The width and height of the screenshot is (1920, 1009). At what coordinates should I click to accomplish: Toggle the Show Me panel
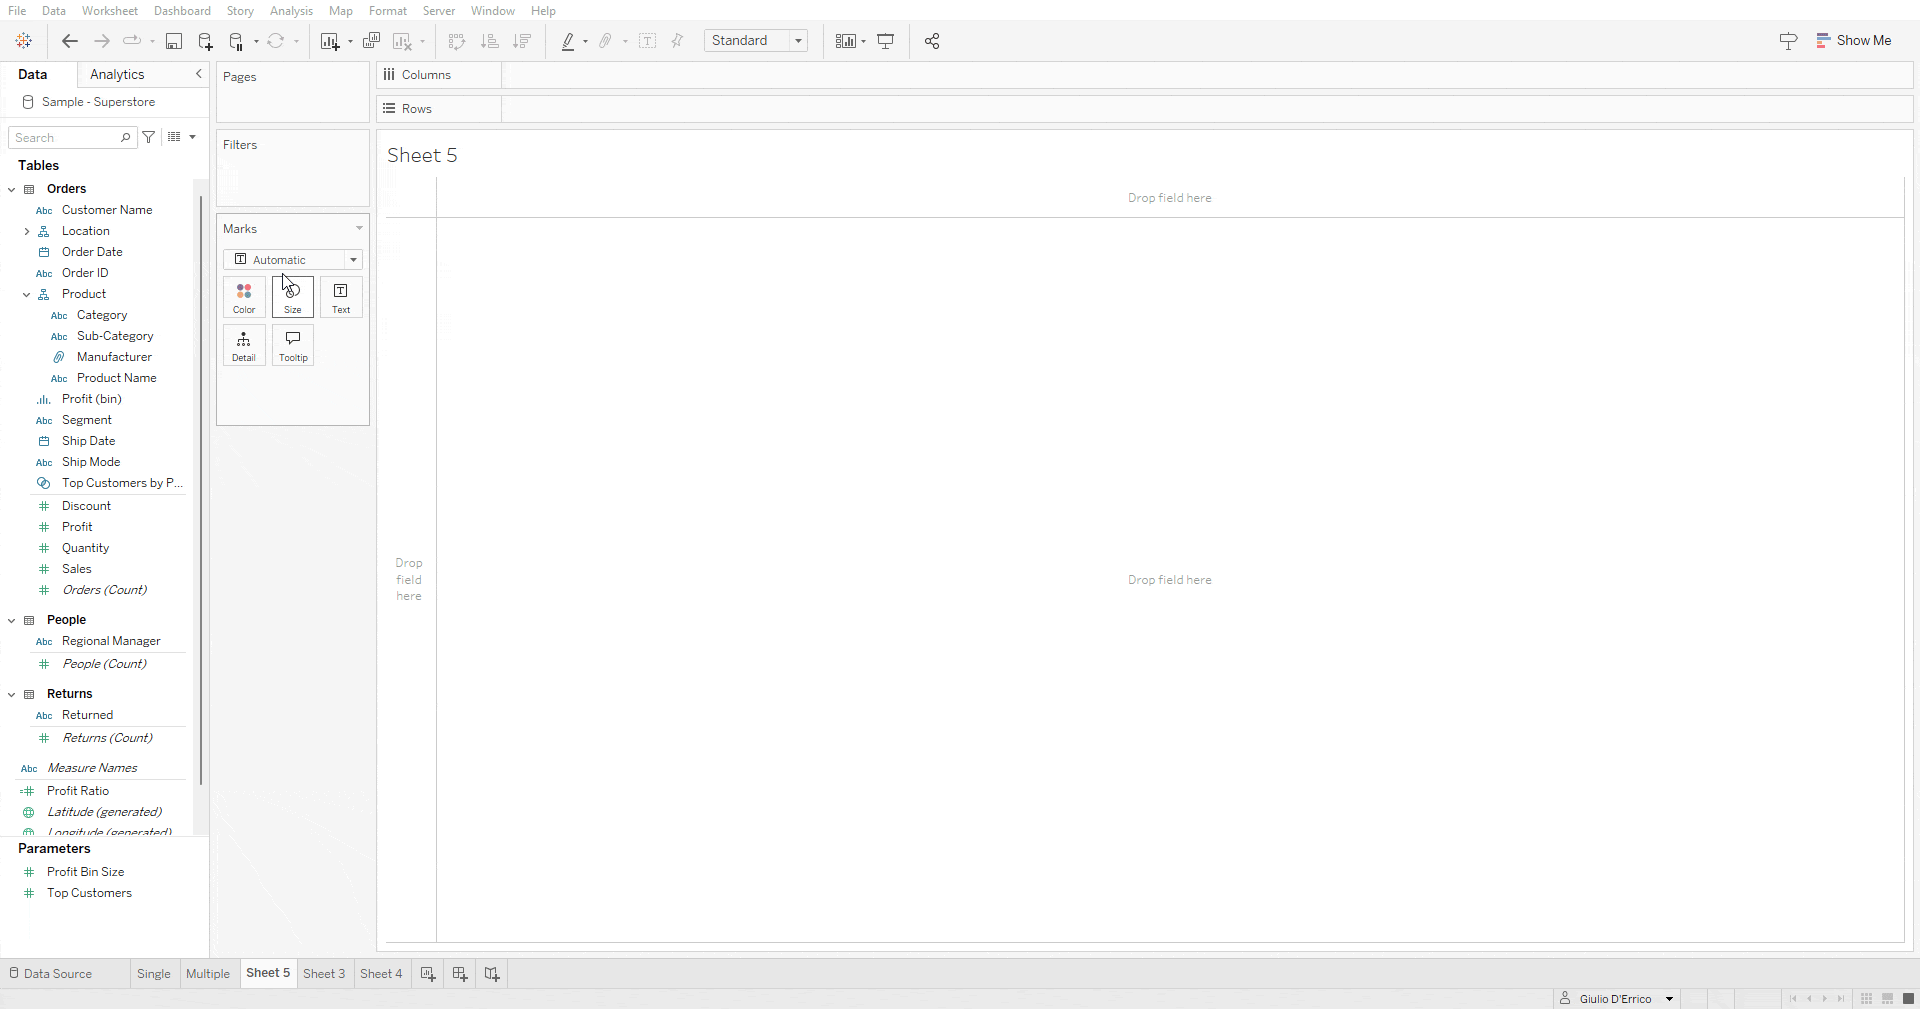(x=1855, y=41)
